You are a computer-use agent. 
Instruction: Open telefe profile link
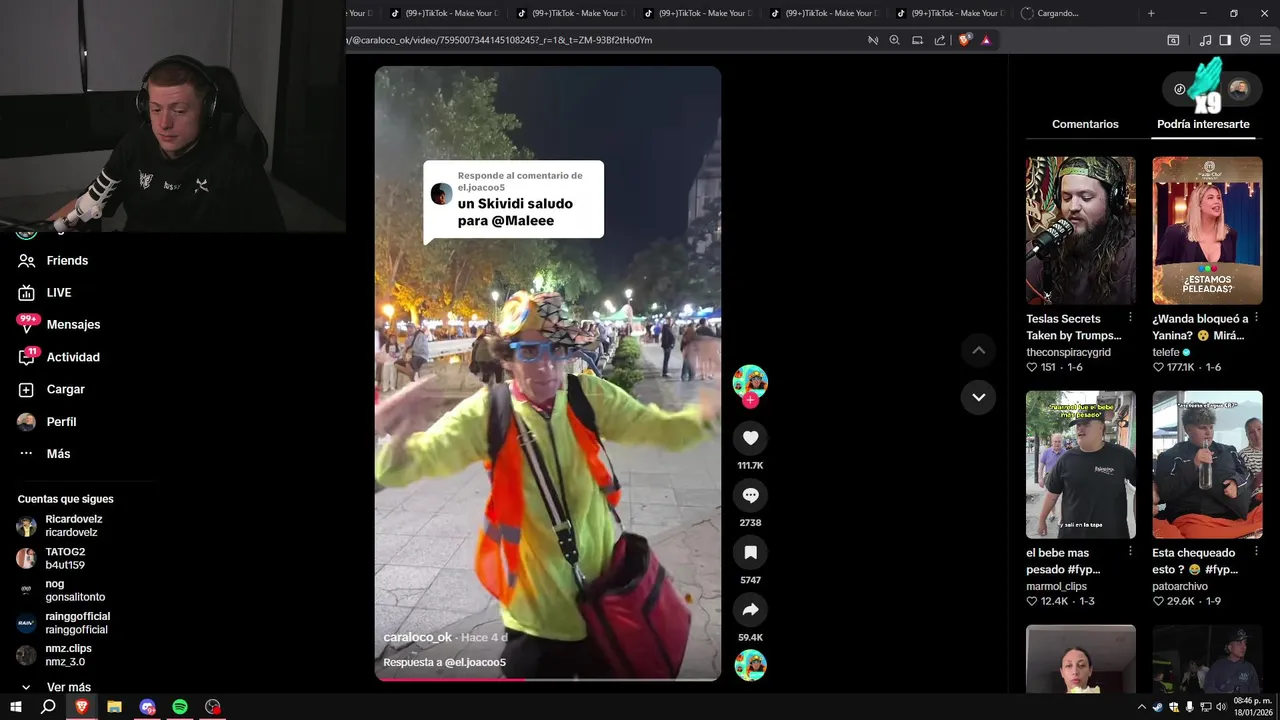[x=1166, y=352]
